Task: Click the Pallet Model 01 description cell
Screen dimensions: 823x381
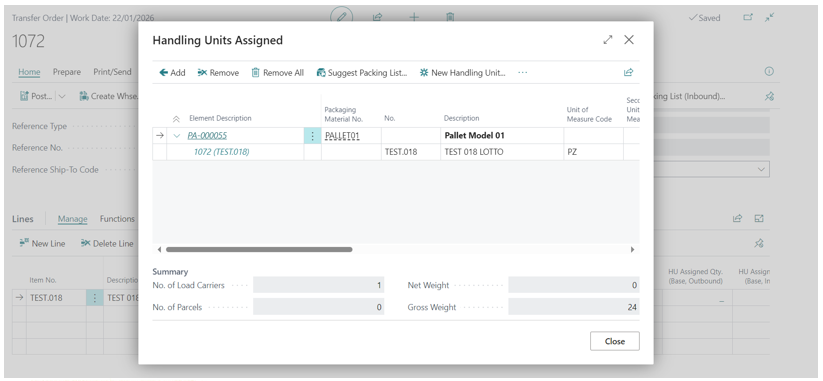Action: click(502, 136)
